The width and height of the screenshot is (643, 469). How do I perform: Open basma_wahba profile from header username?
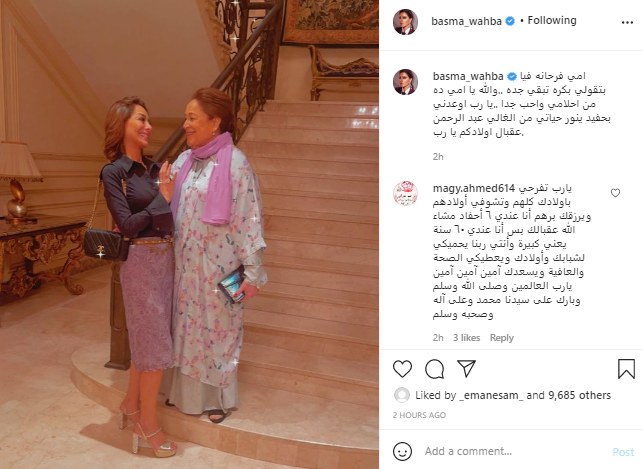[466, 21]
